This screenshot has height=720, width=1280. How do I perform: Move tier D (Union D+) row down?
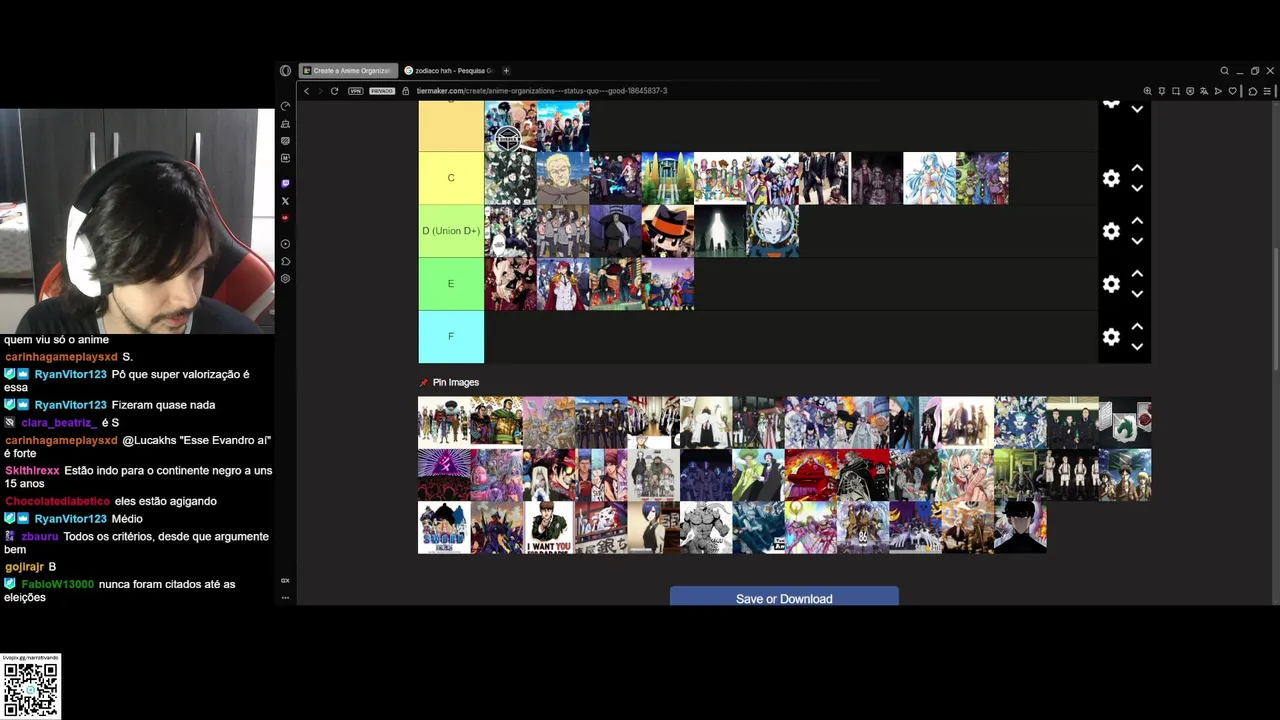tap(1137, 241)
